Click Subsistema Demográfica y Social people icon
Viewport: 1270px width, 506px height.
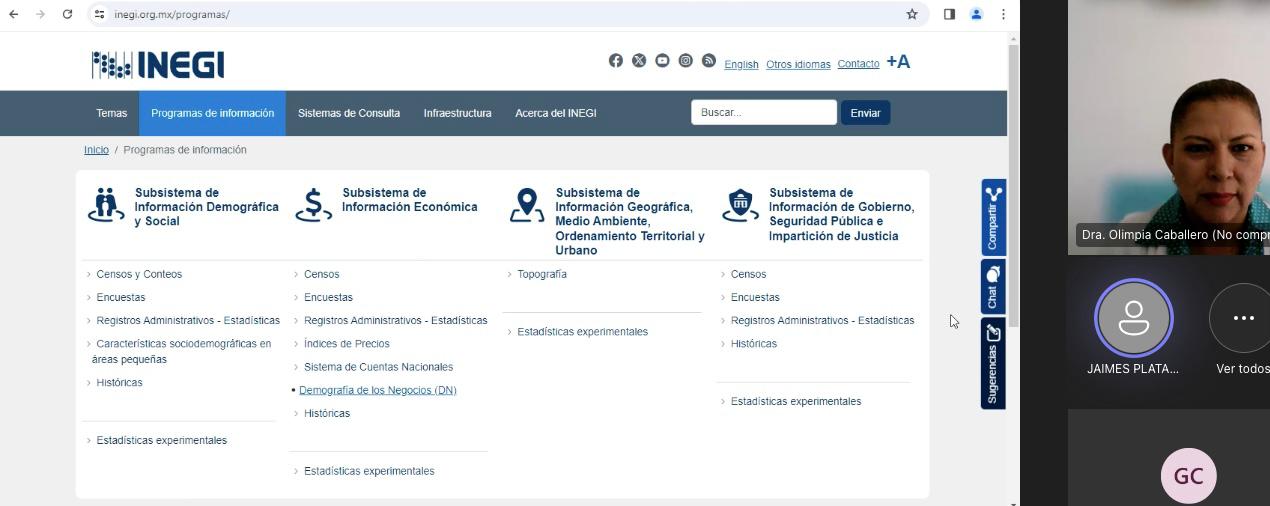pos(106,205)
